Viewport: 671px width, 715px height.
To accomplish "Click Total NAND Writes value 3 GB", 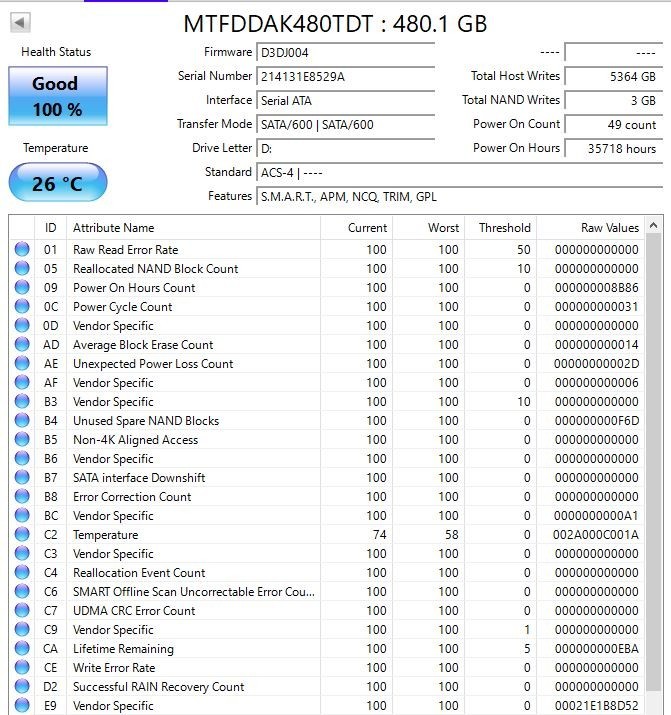I will coord(614,100).
